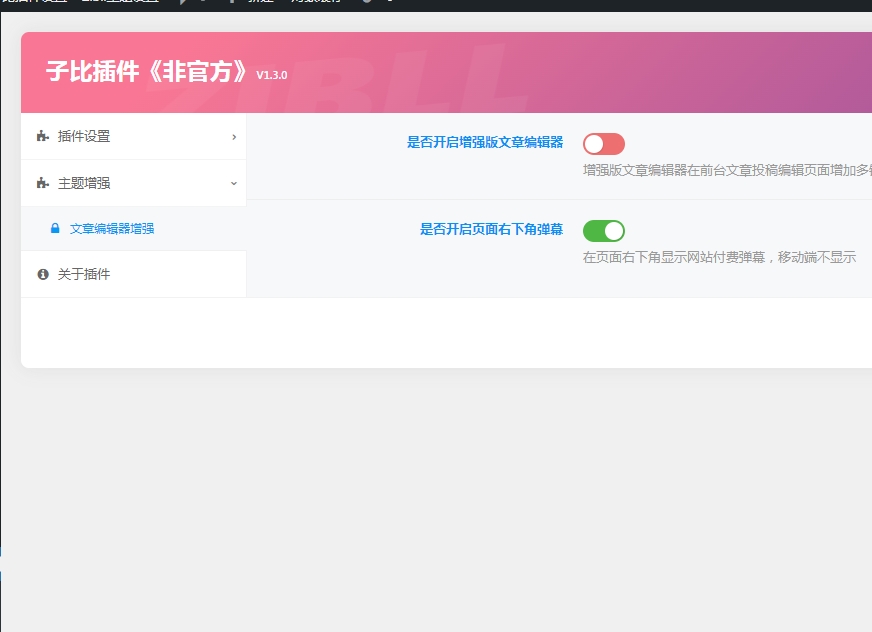Click the 增强版文章编辑器 description text

point(727,170)
